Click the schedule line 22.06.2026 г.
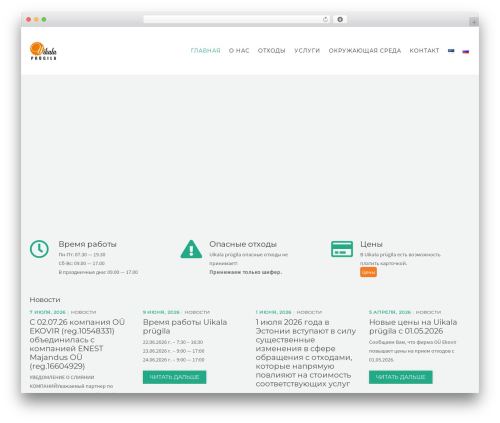The width and height of the screenshot is (500, 423). click(x=173, y=342)
